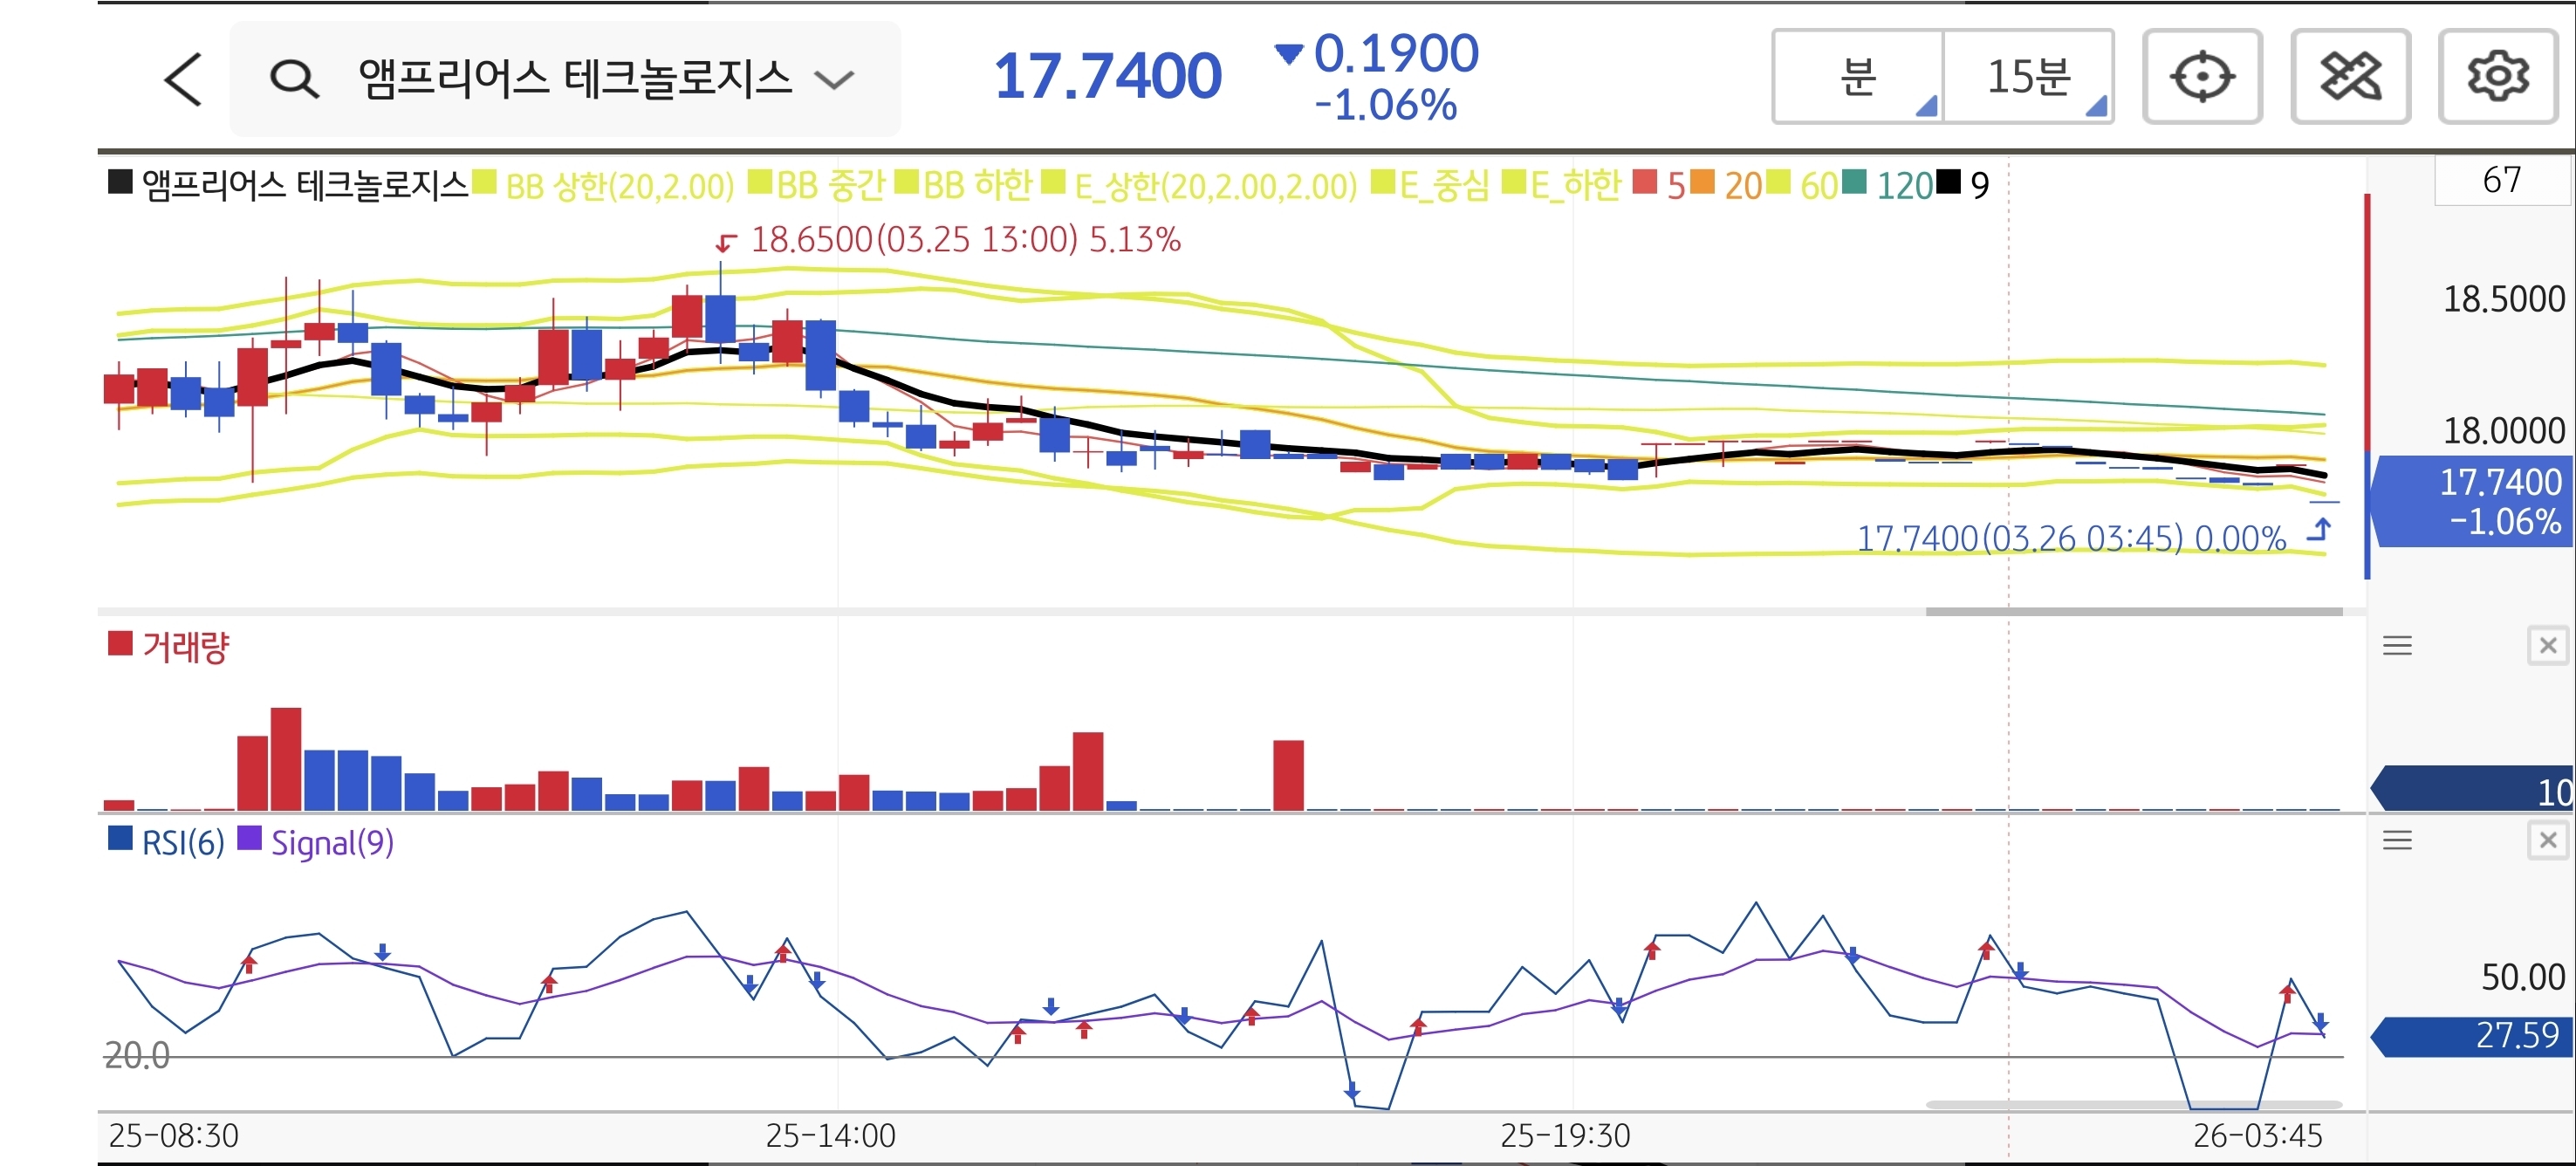Close the volume indicator panel
Image resolution: width=2576 pixels, height=1166 pixels.
pyautogui.click(x=2547, y=646)
